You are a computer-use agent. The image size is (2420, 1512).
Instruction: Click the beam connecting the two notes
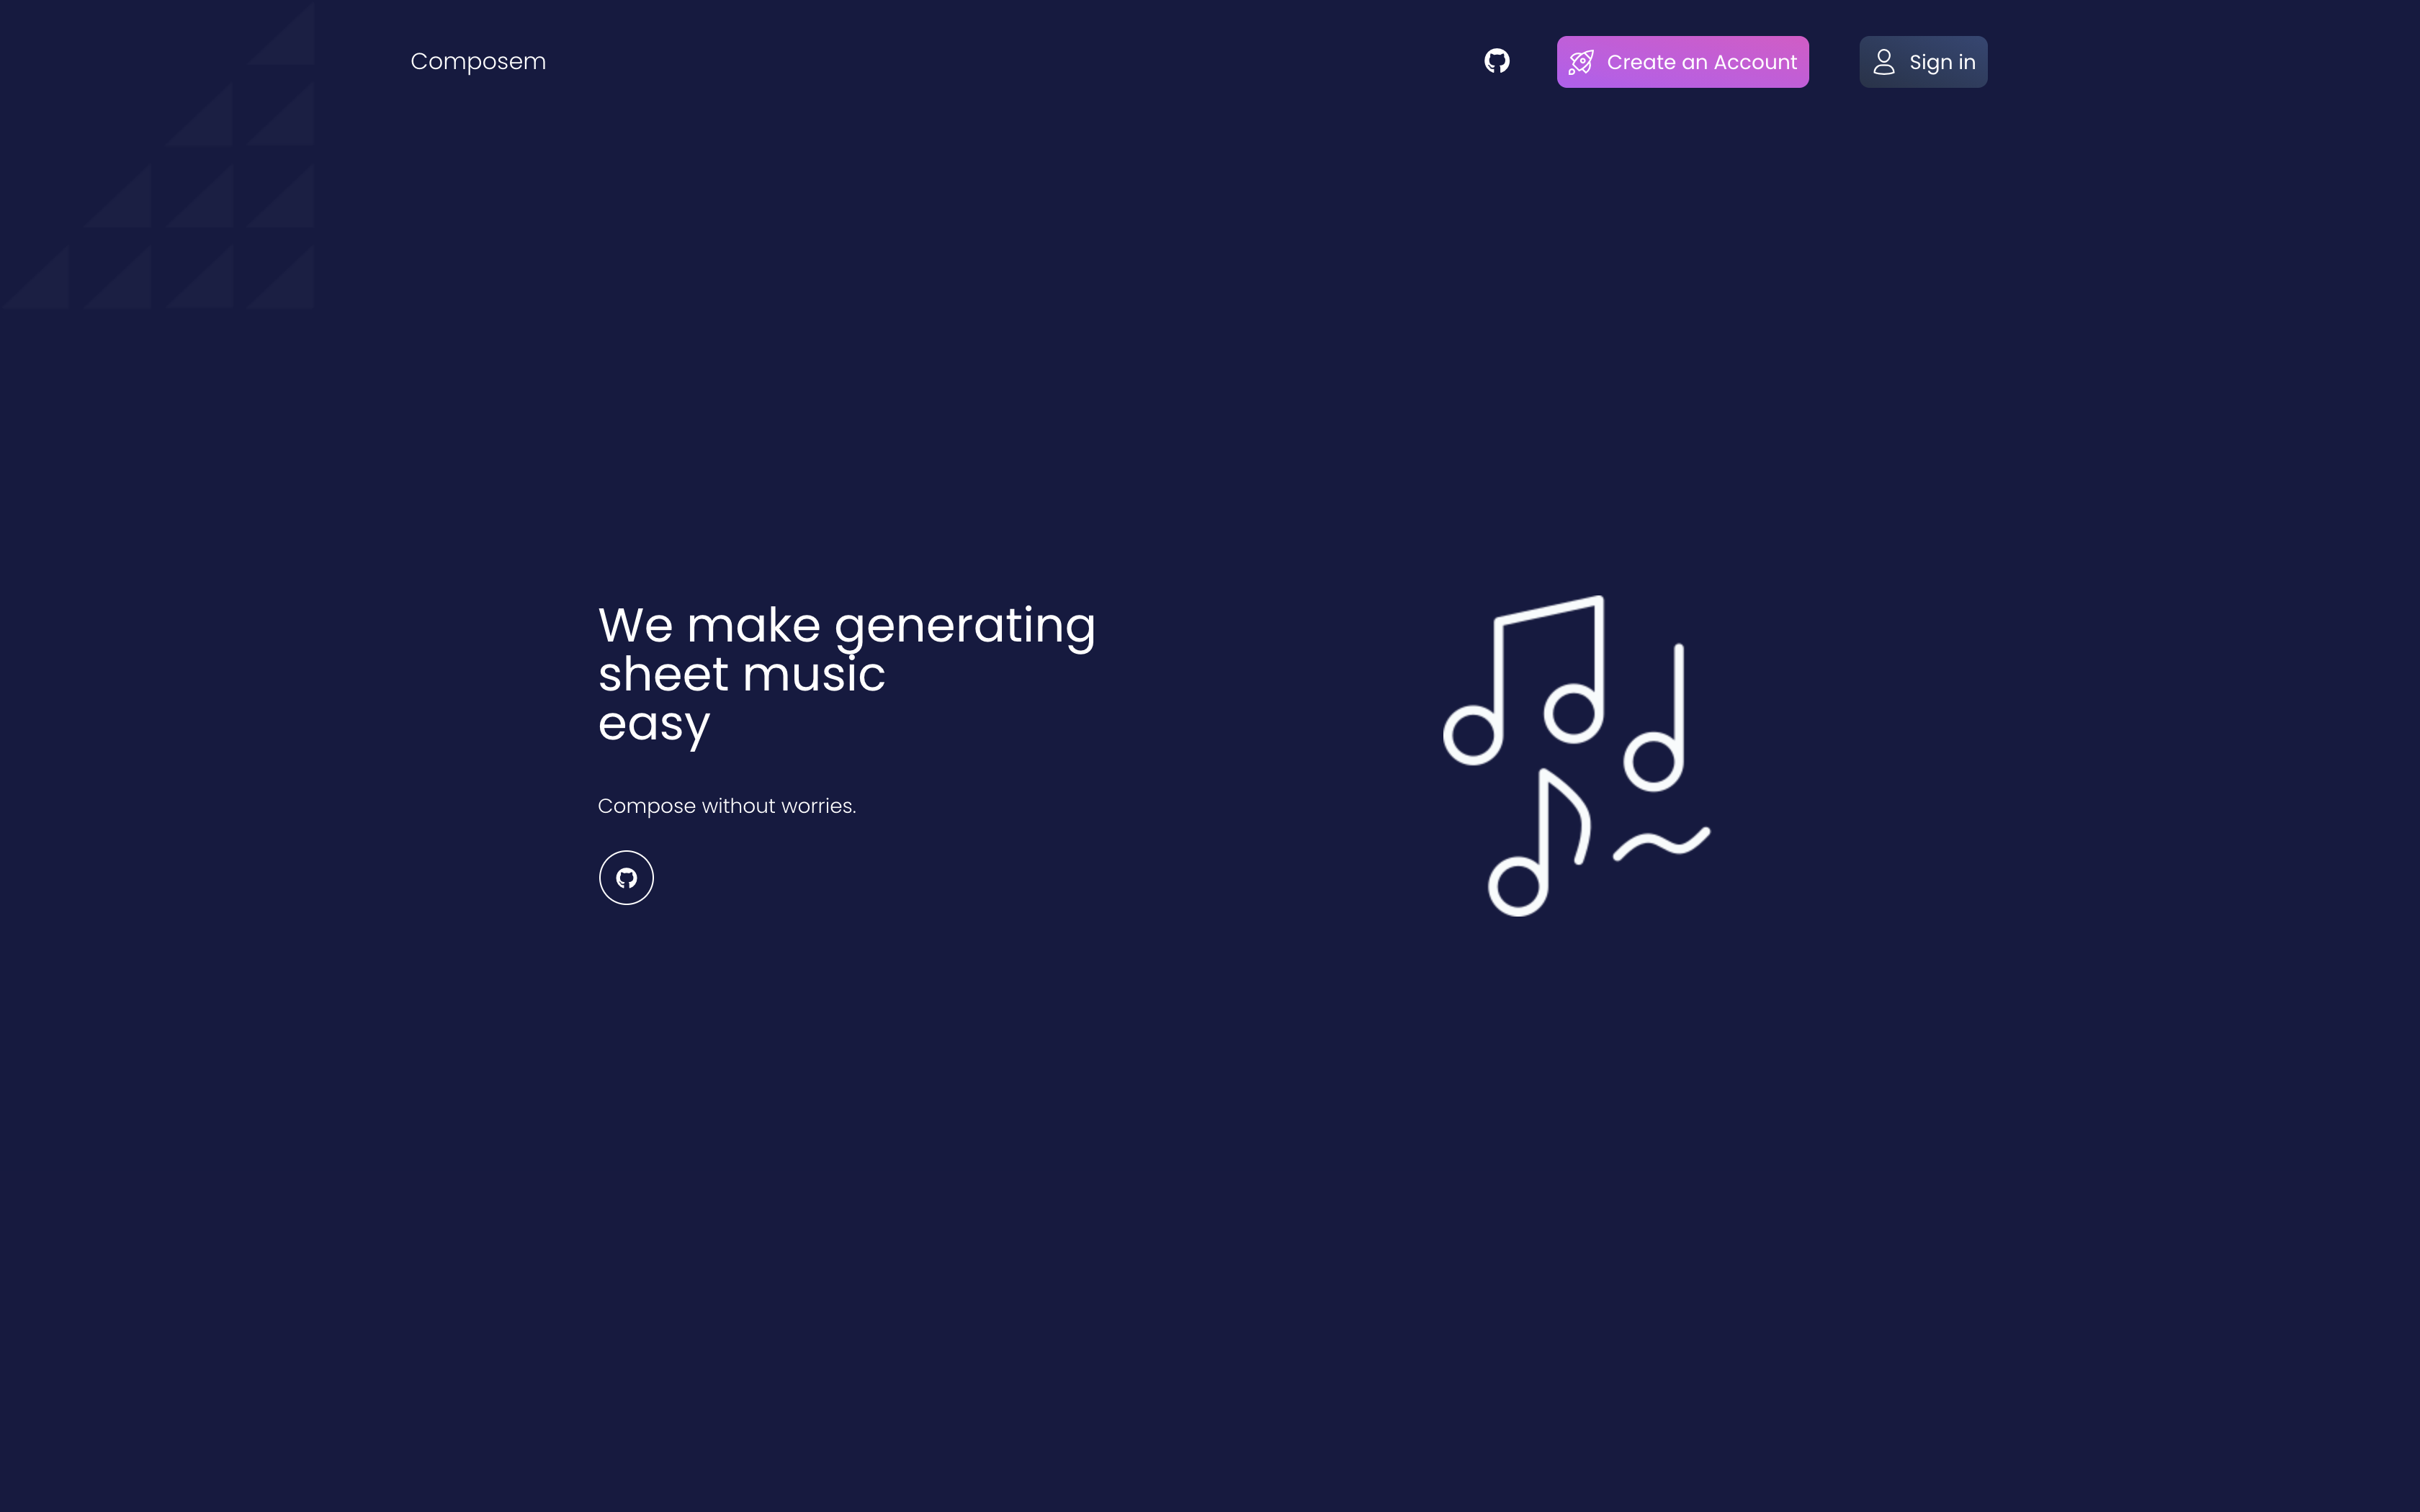[1549, 609]
